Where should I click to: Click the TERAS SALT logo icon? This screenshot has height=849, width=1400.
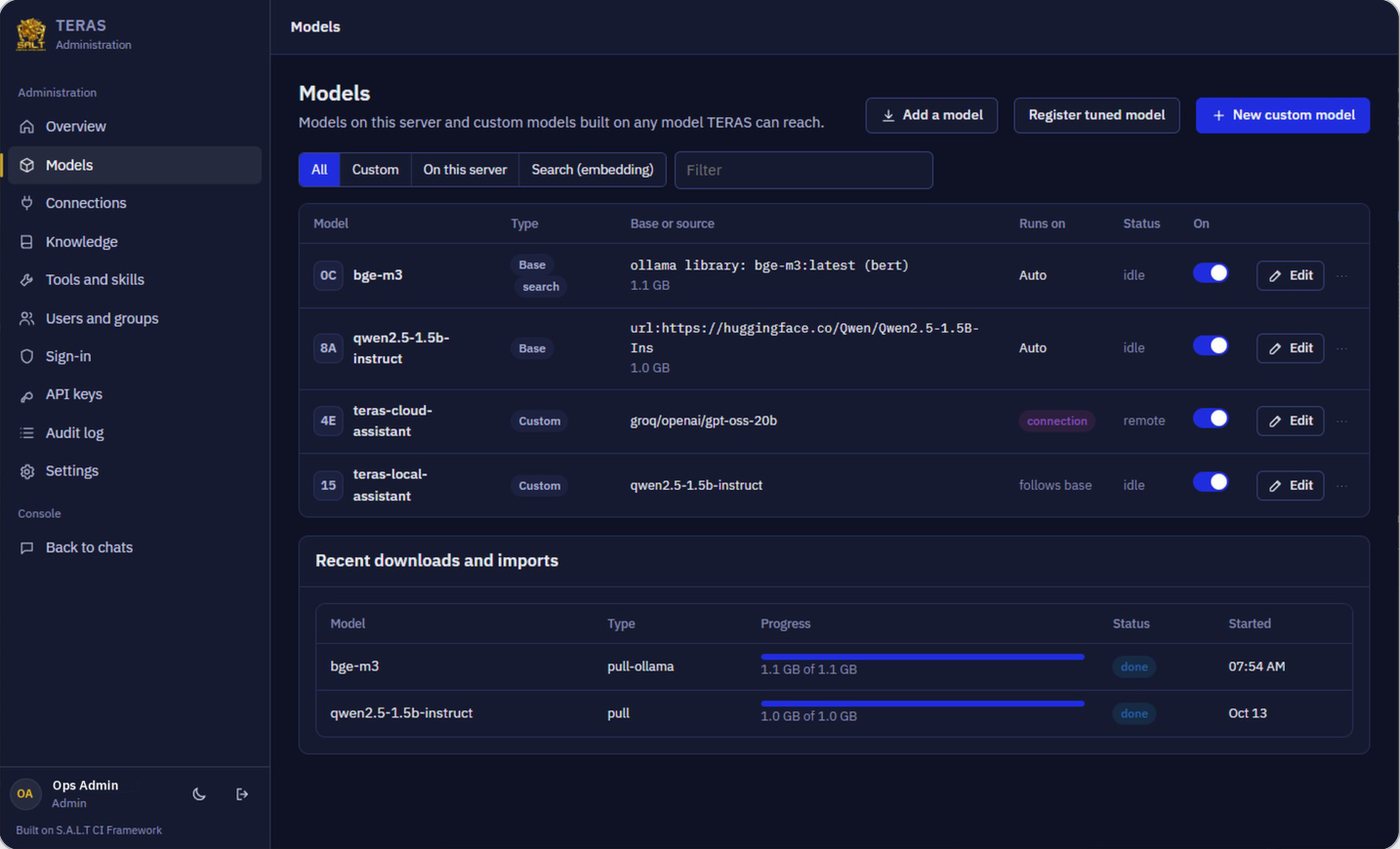pyautogui.click(x=31, y=34)
